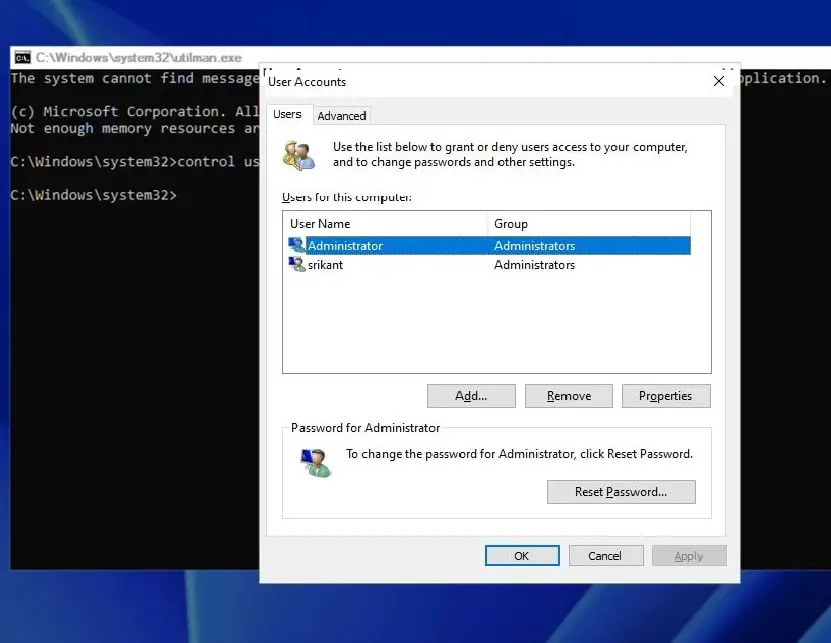
Task: Click the C:\Windows\system32> prompt line in the console
Action: pos(93,195)
